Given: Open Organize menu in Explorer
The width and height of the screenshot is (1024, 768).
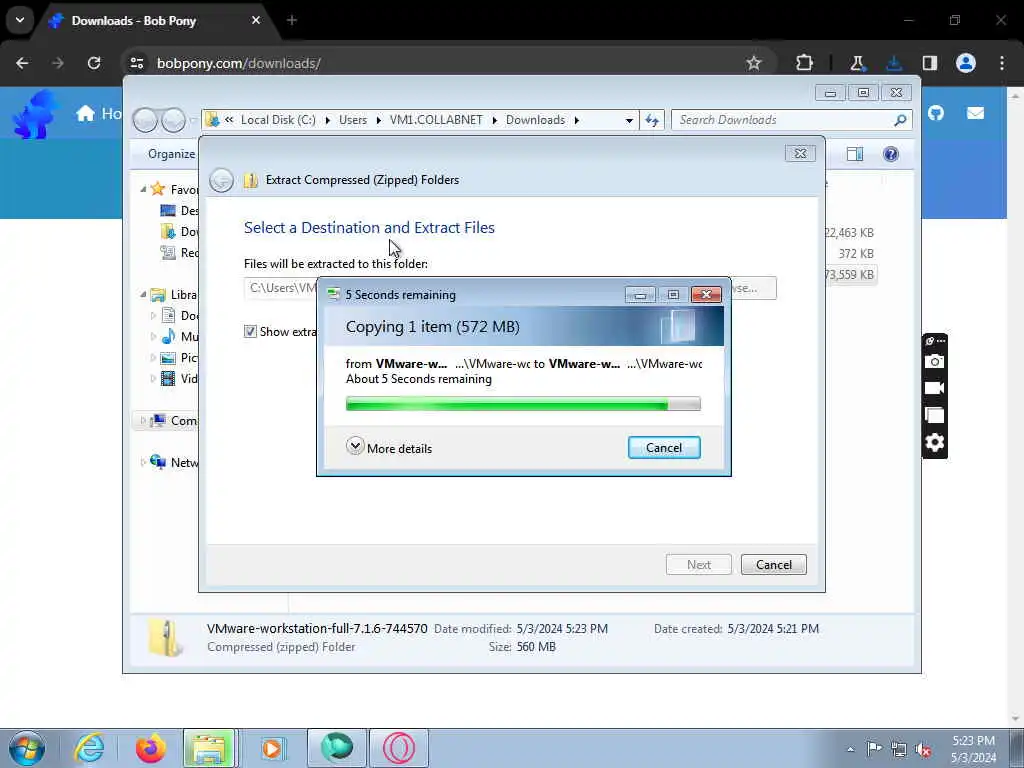Looking at the screenshot, I should click(171, 153).
